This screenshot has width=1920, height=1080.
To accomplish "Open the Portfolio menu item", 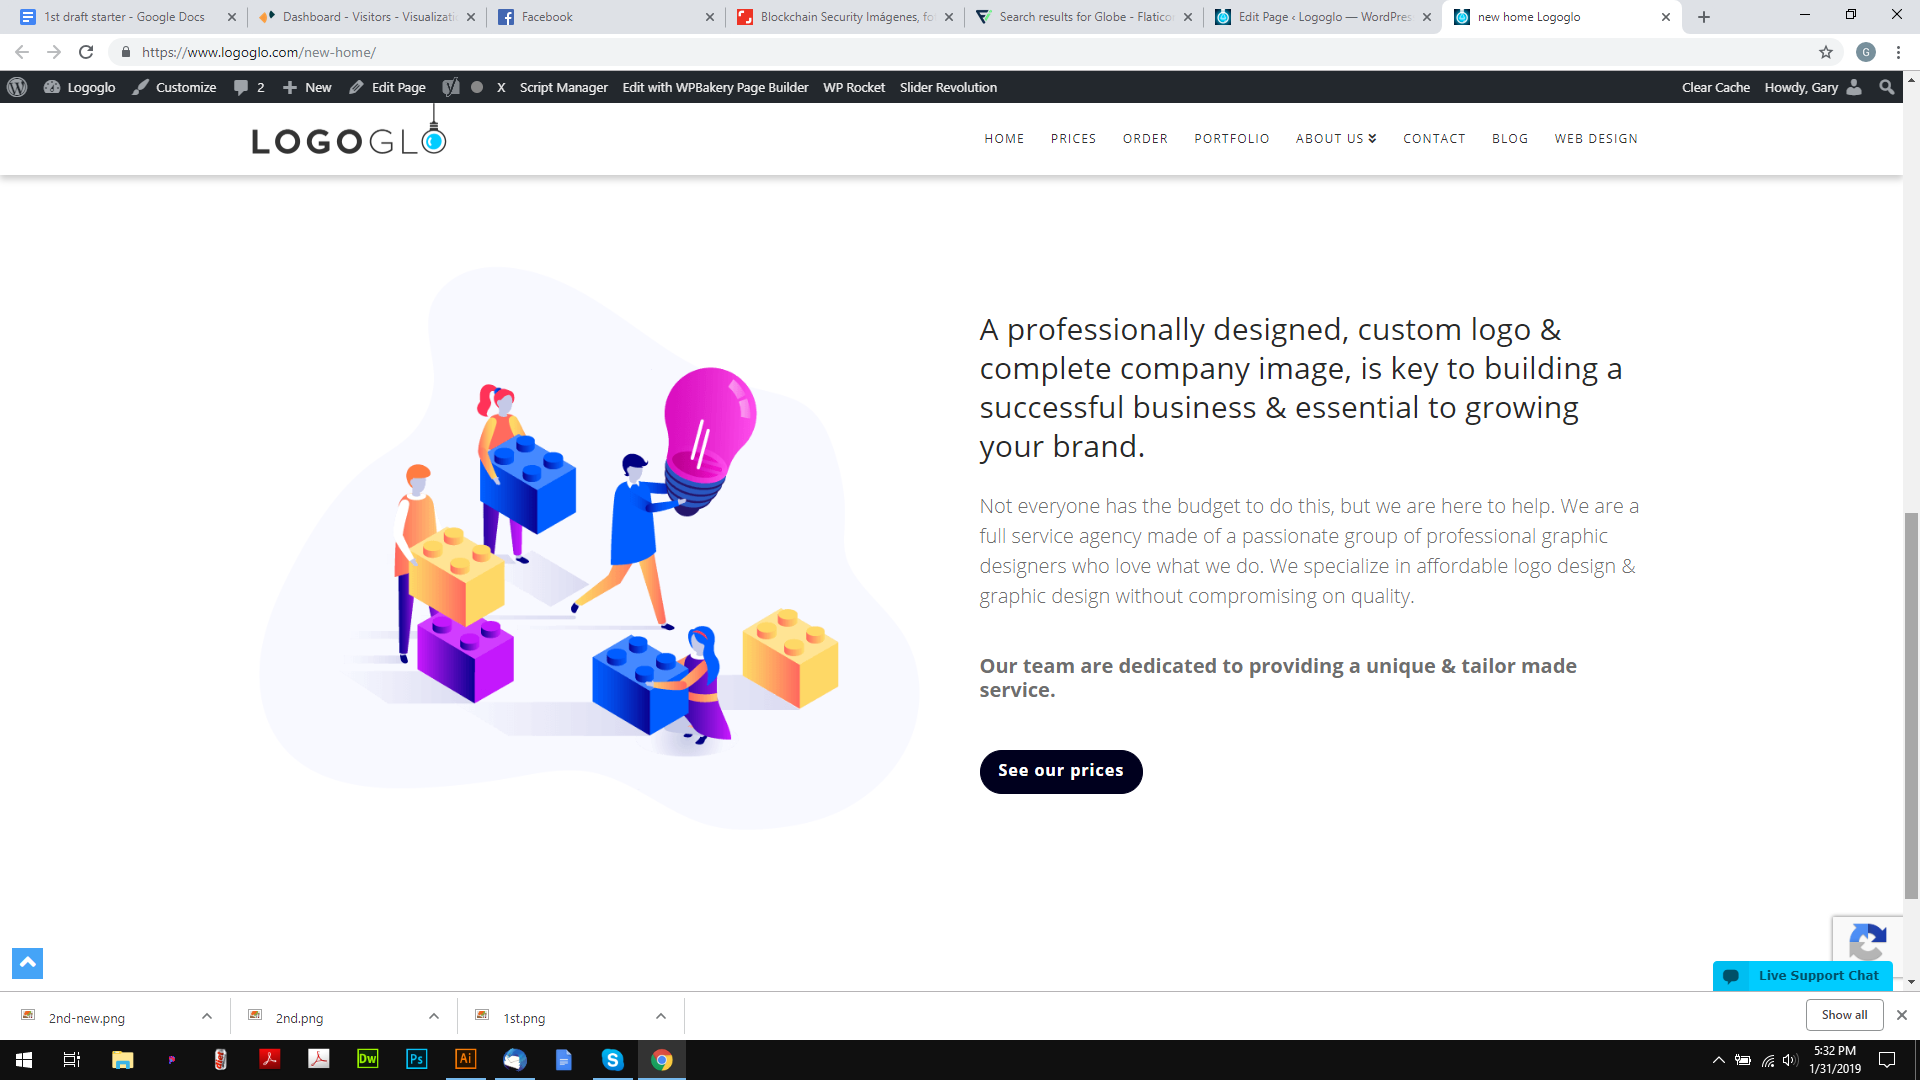I will [1232, 139].
